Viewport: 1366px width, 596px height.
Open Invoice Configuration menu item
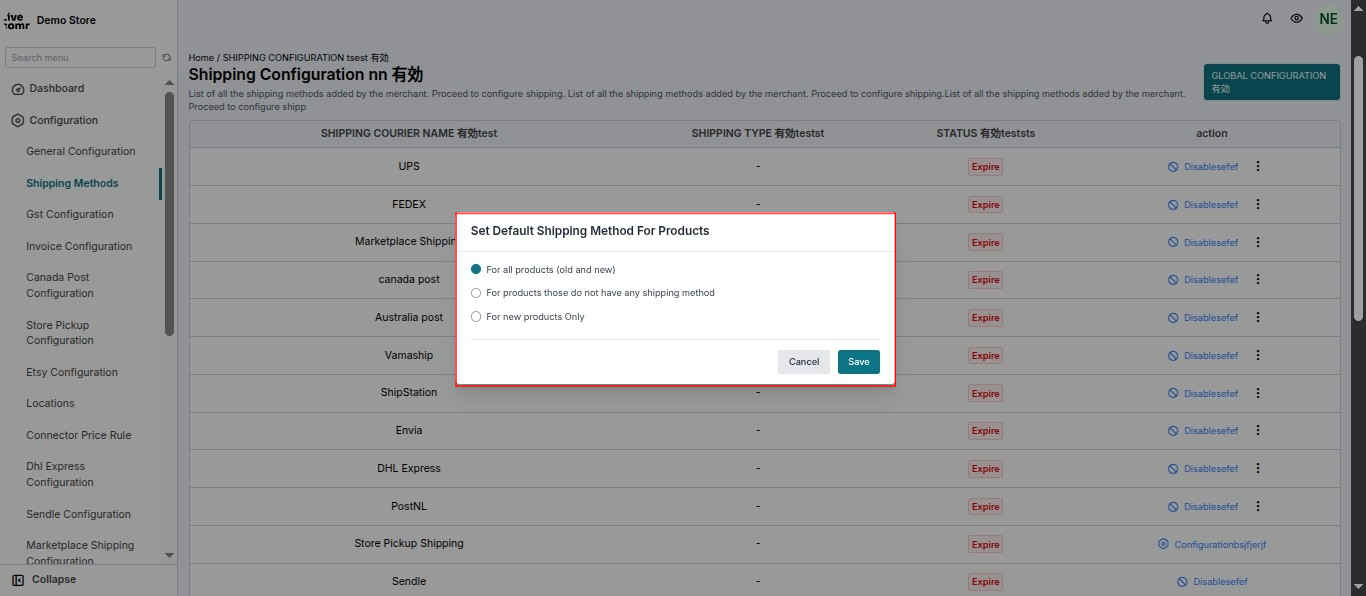pos(79,246)
